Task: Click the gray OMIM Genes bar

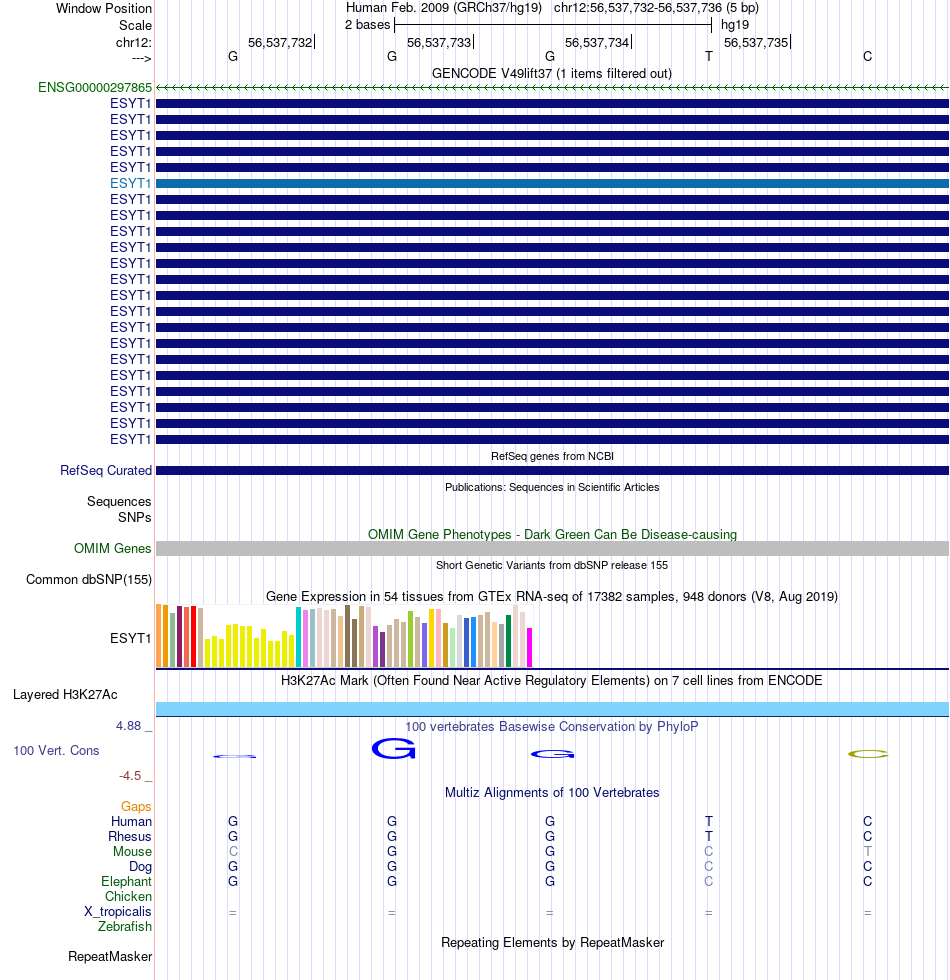Action: pyautogui.click(x=552, y=549)
